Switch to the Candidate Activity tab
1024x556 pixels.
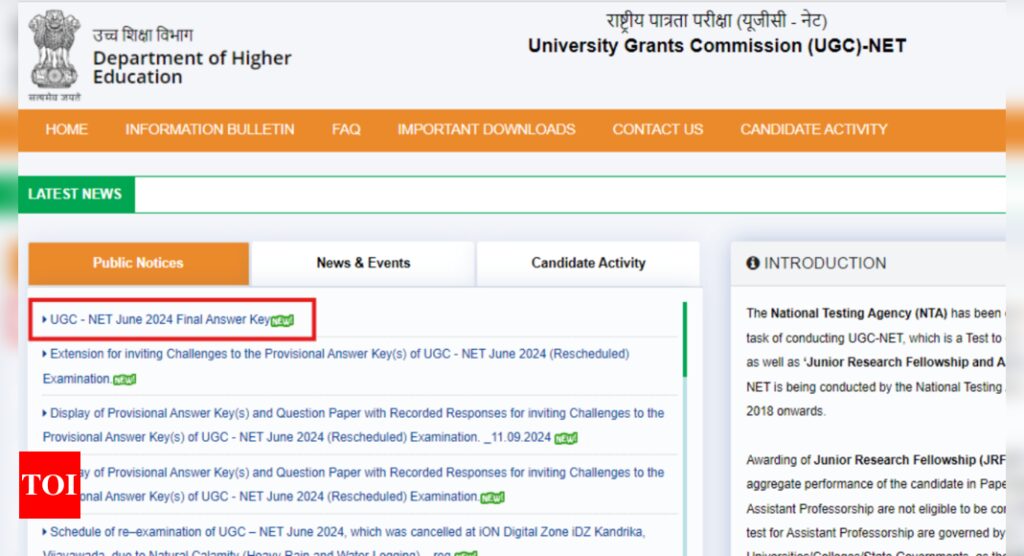pyautogui.click(x=588, y=263)
